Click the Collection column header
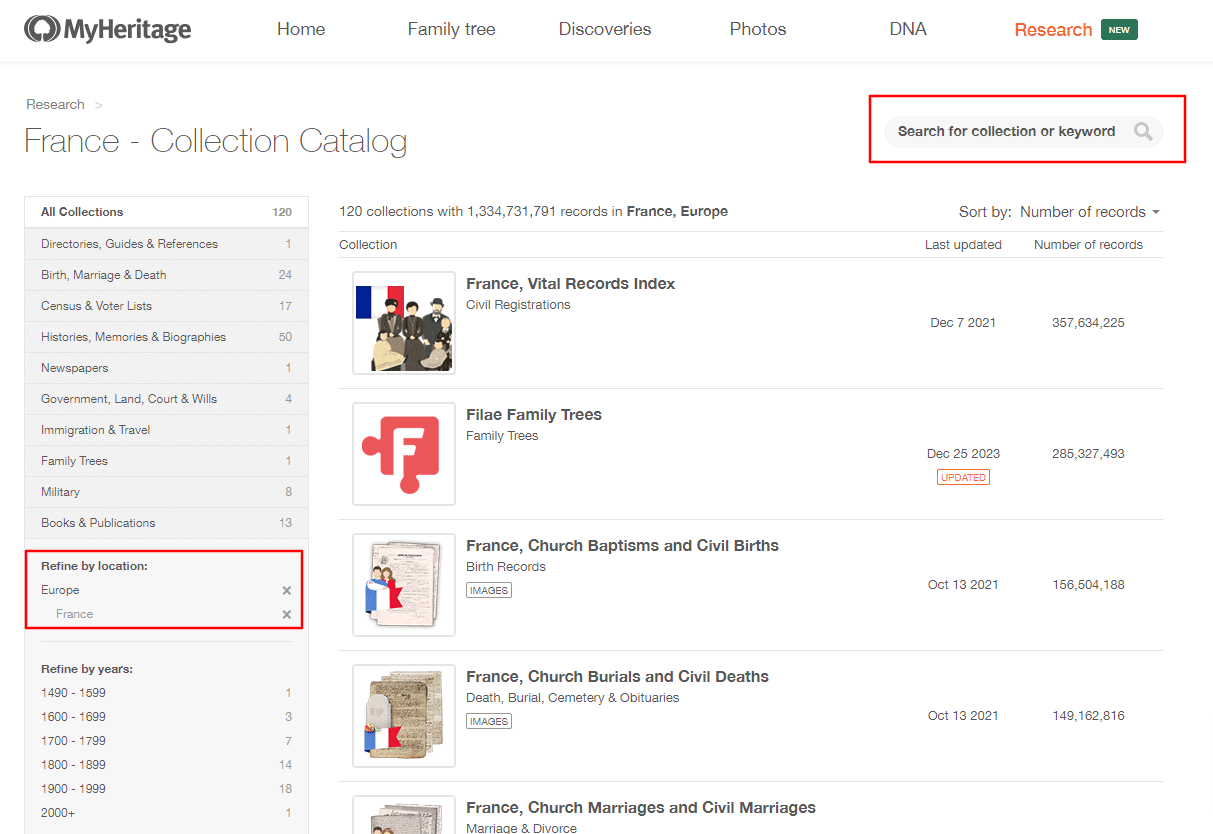This screenshot has height=834, width=1213. (x=368, y=245)
